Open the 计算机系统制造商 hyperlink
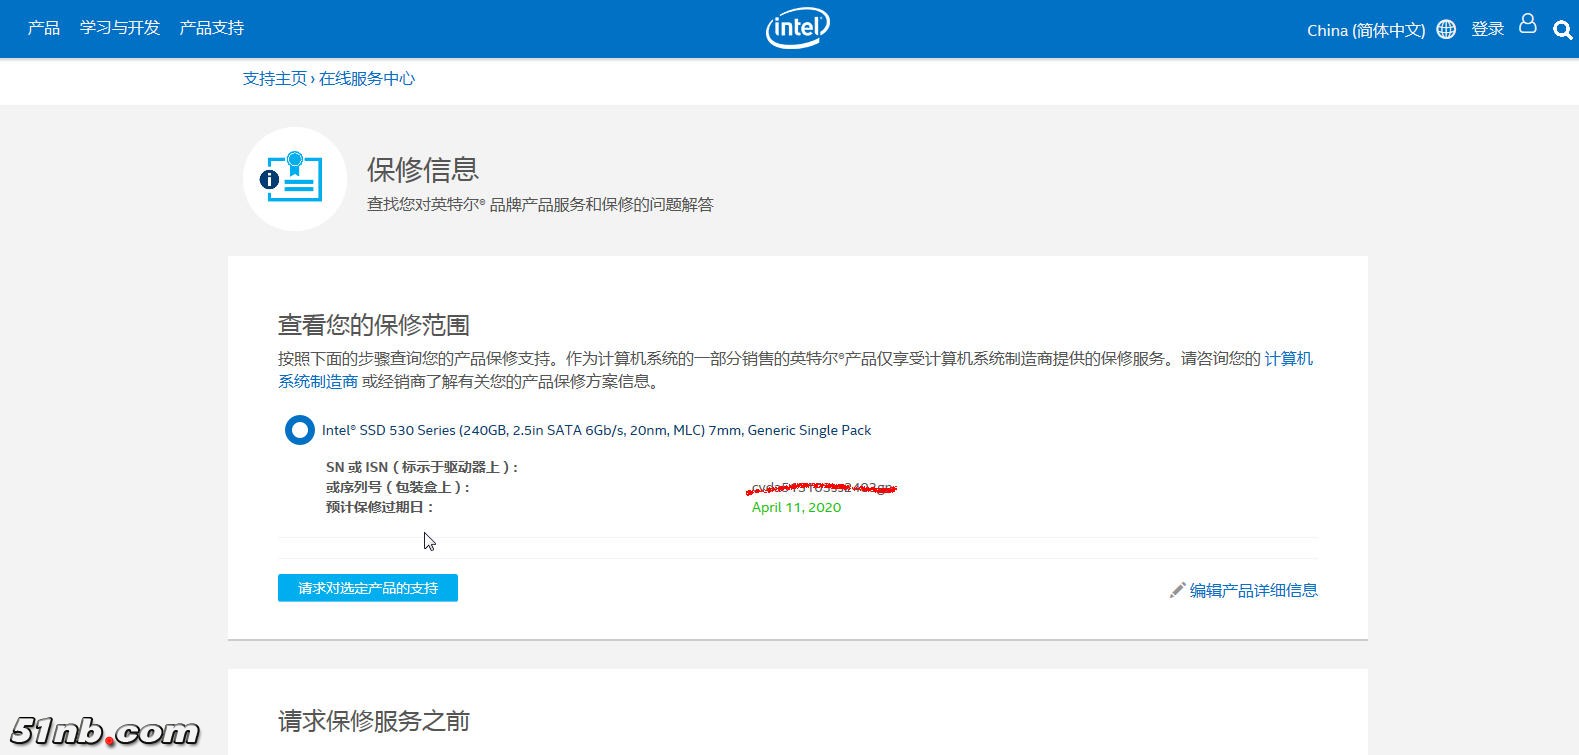 (1288, 358)
